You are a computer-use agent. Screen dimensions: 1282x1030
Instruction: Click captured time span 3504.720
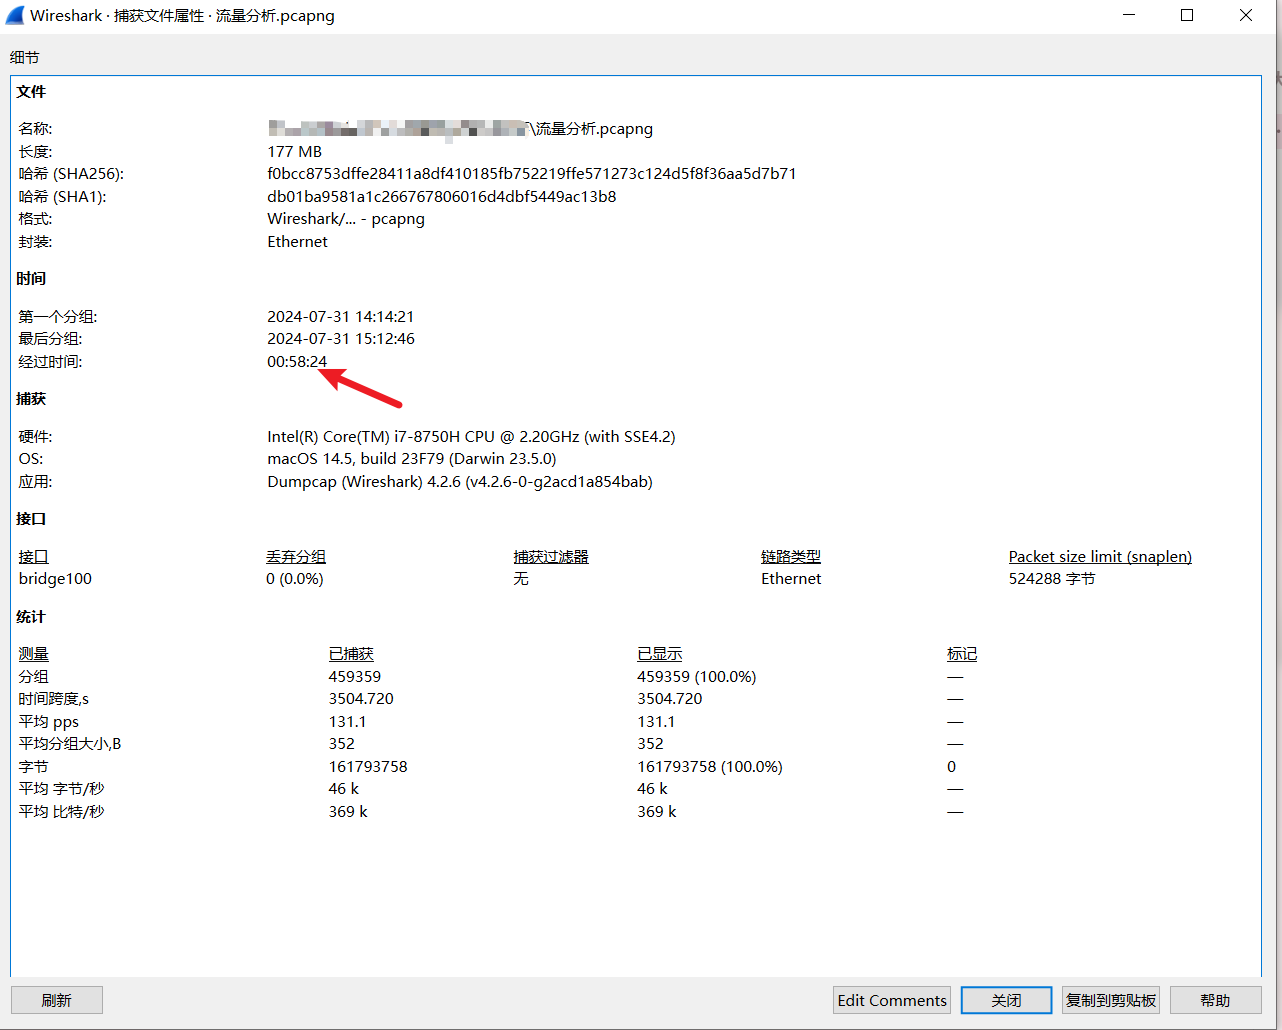coord(361,699)
